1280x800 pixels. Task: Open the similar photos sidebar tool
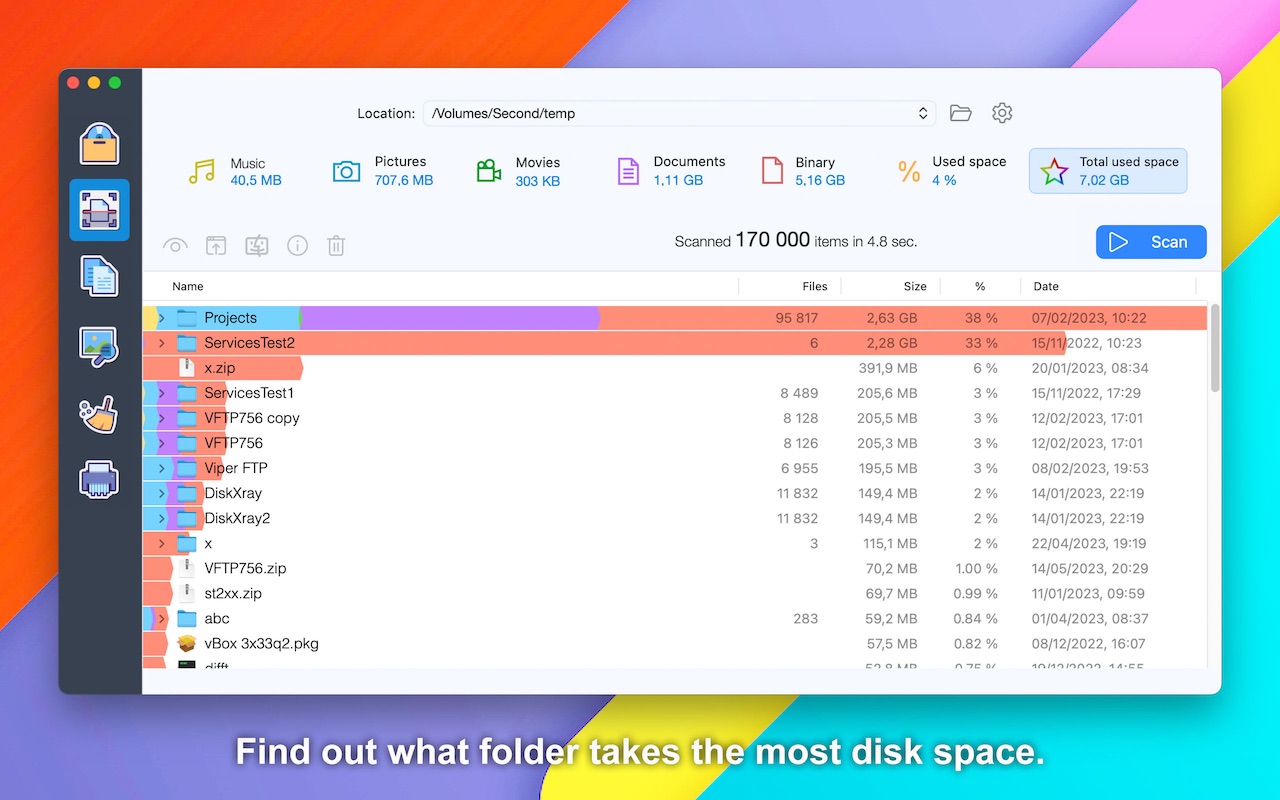pos(100,347)
